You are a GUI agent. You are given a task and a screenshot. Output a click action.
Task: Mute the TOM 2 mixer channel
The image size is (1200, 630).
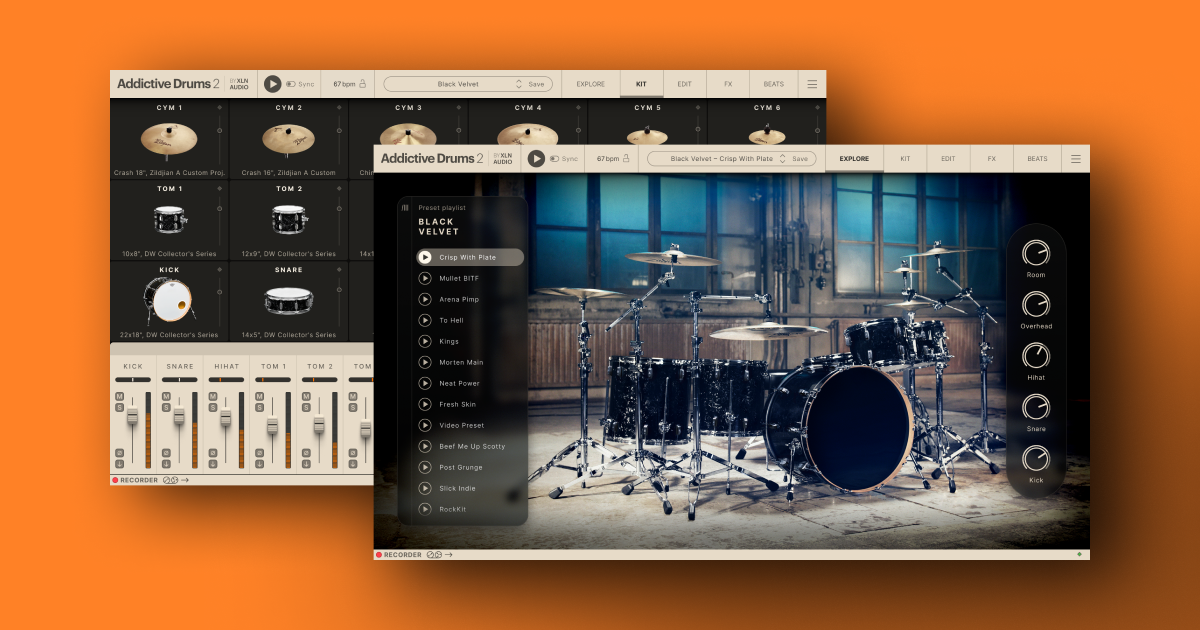pyautogui.click(x=306, y=397)
